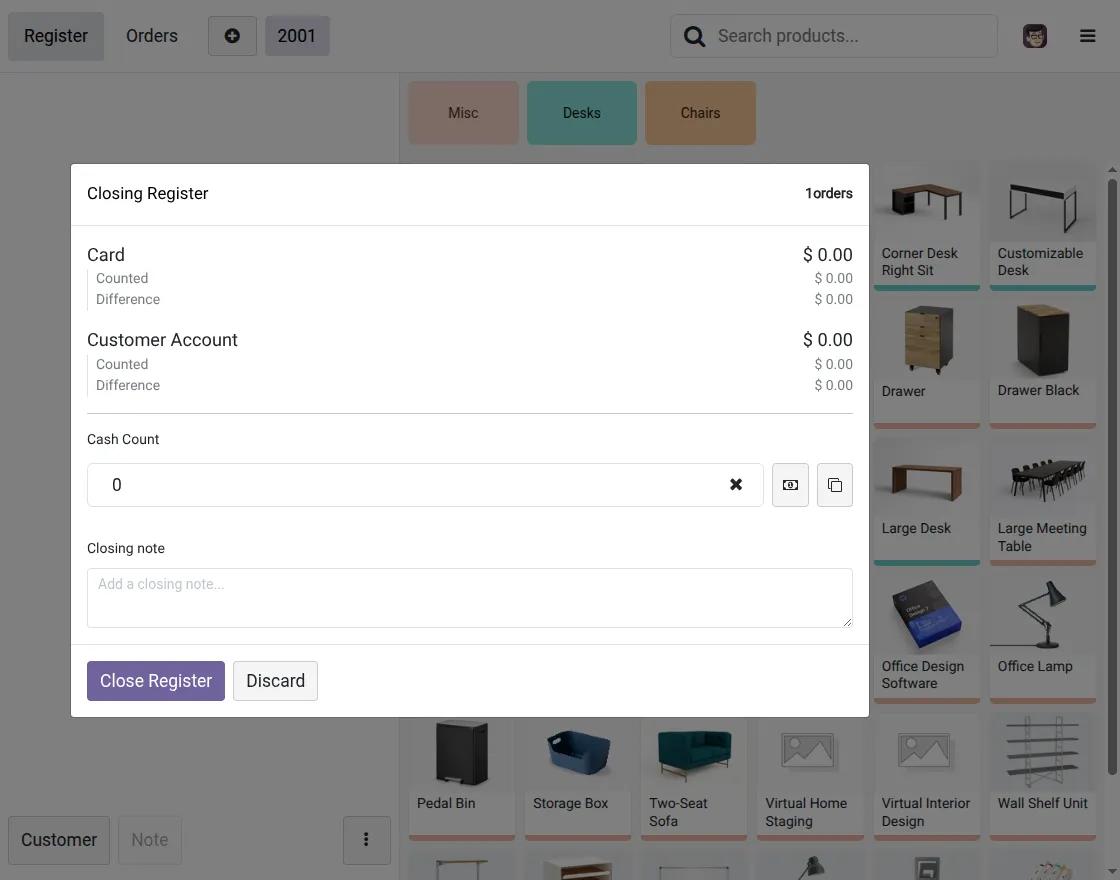This screenshot has width=1120, height=880.
Task: Click the user avatar icon
Action: point(1034,36)
